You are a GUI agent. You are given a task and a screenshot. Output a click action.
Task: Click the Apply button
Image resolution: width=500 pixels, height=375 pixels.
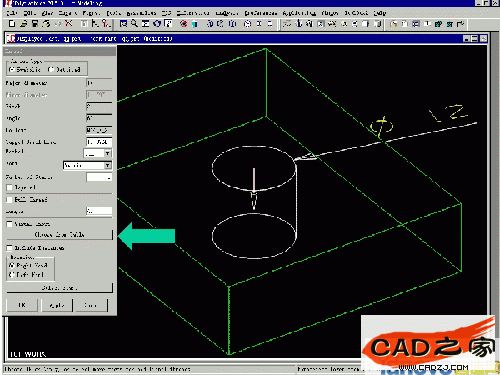coord(57,305)
